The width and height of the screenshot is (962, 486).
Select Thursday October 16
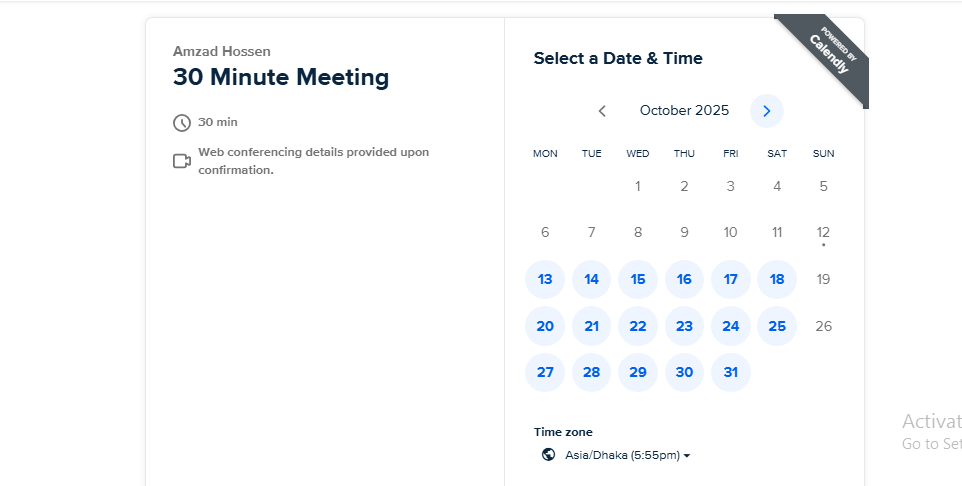coord(684,279)
